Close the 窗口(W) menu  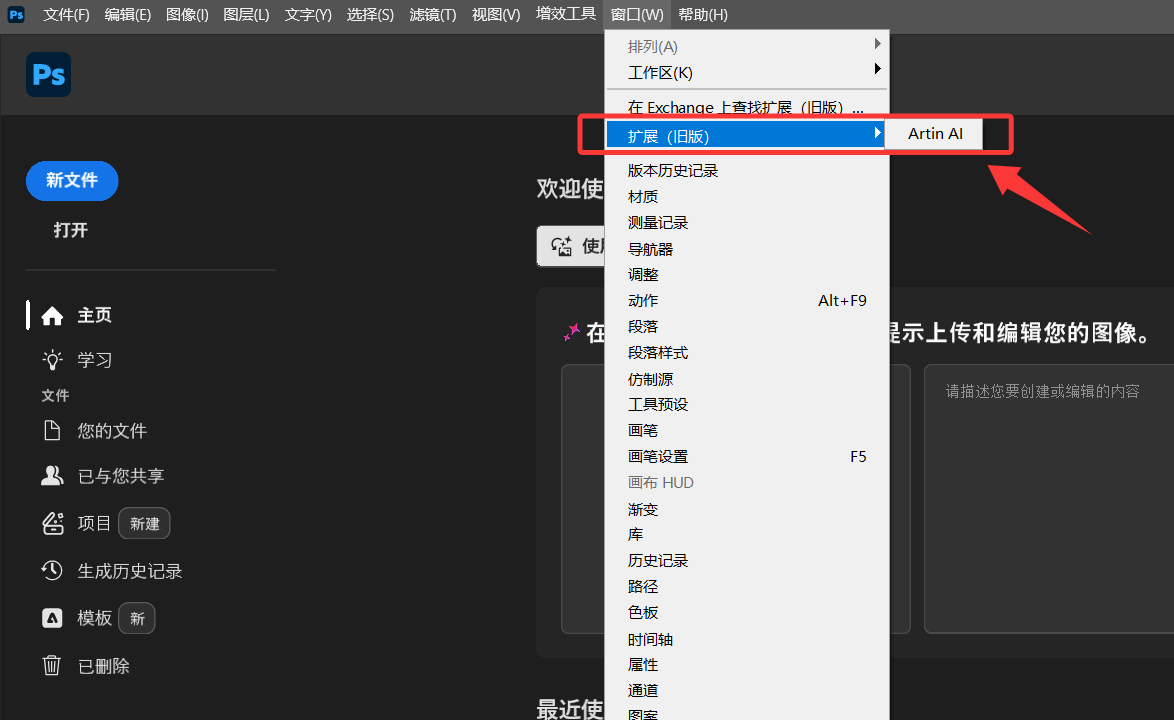[x=636, y=14]
